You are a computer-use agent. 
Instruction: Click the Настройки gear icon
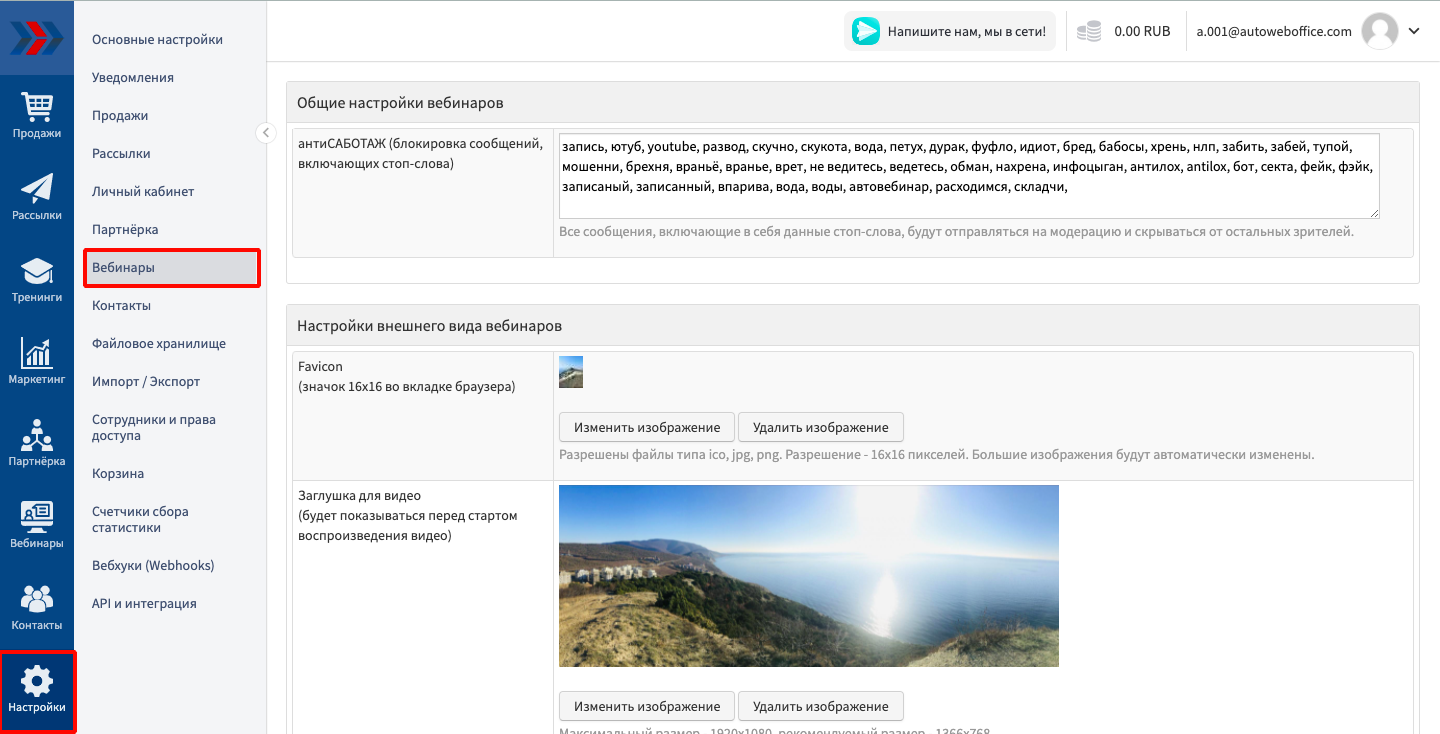(37, 682)
